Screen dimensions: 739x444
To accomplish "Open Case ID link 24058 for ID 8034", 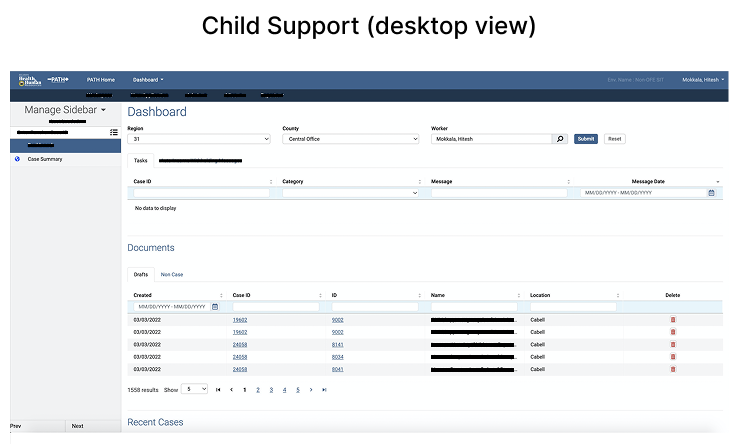I will tap(239, 356).
